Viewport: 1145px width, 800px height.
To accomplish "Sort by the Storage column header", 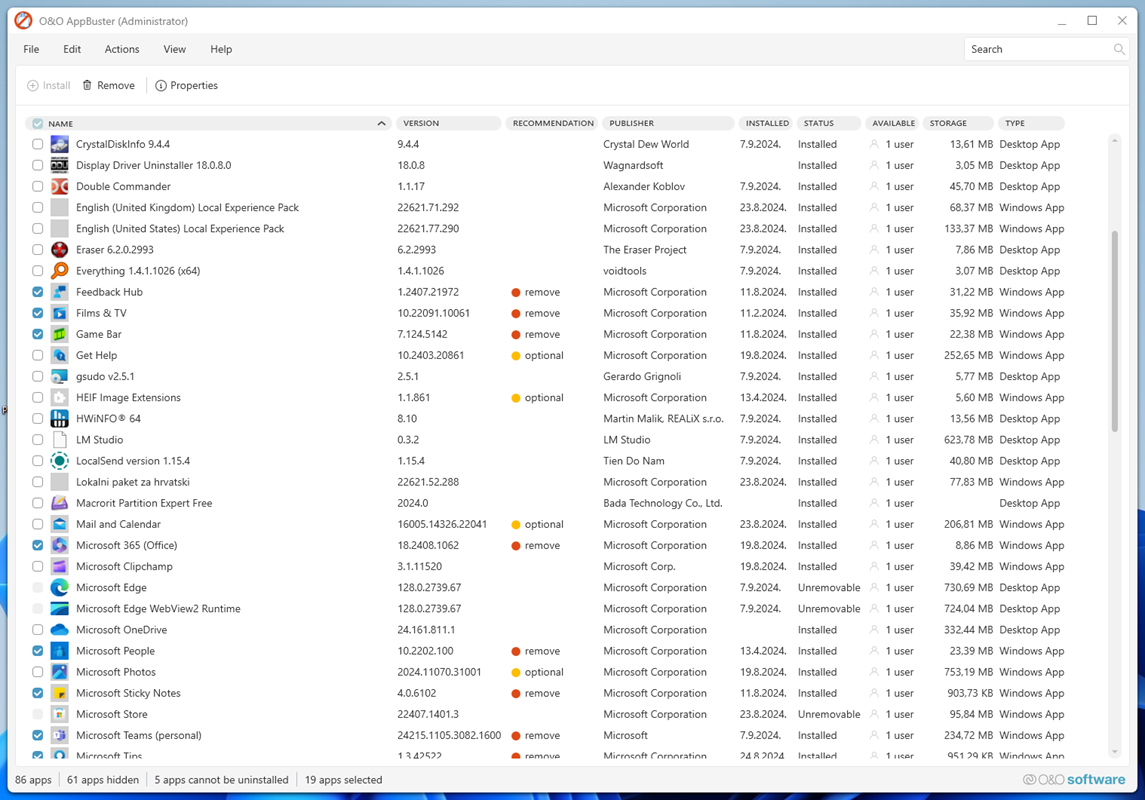I will [958, 123].
